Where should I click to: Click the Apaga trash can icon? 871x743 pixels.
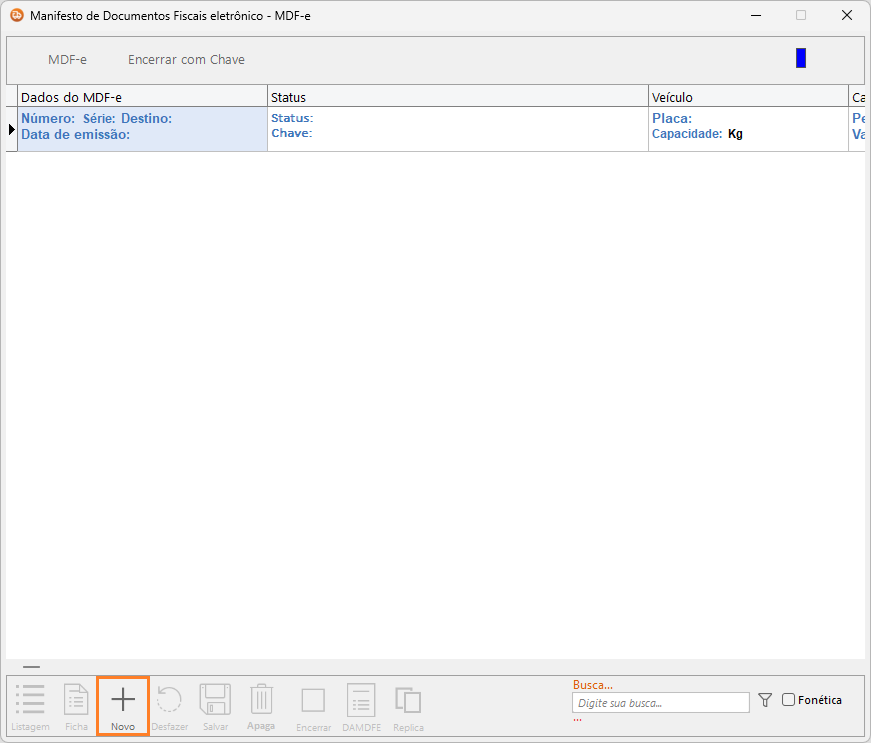click(261, 700)
